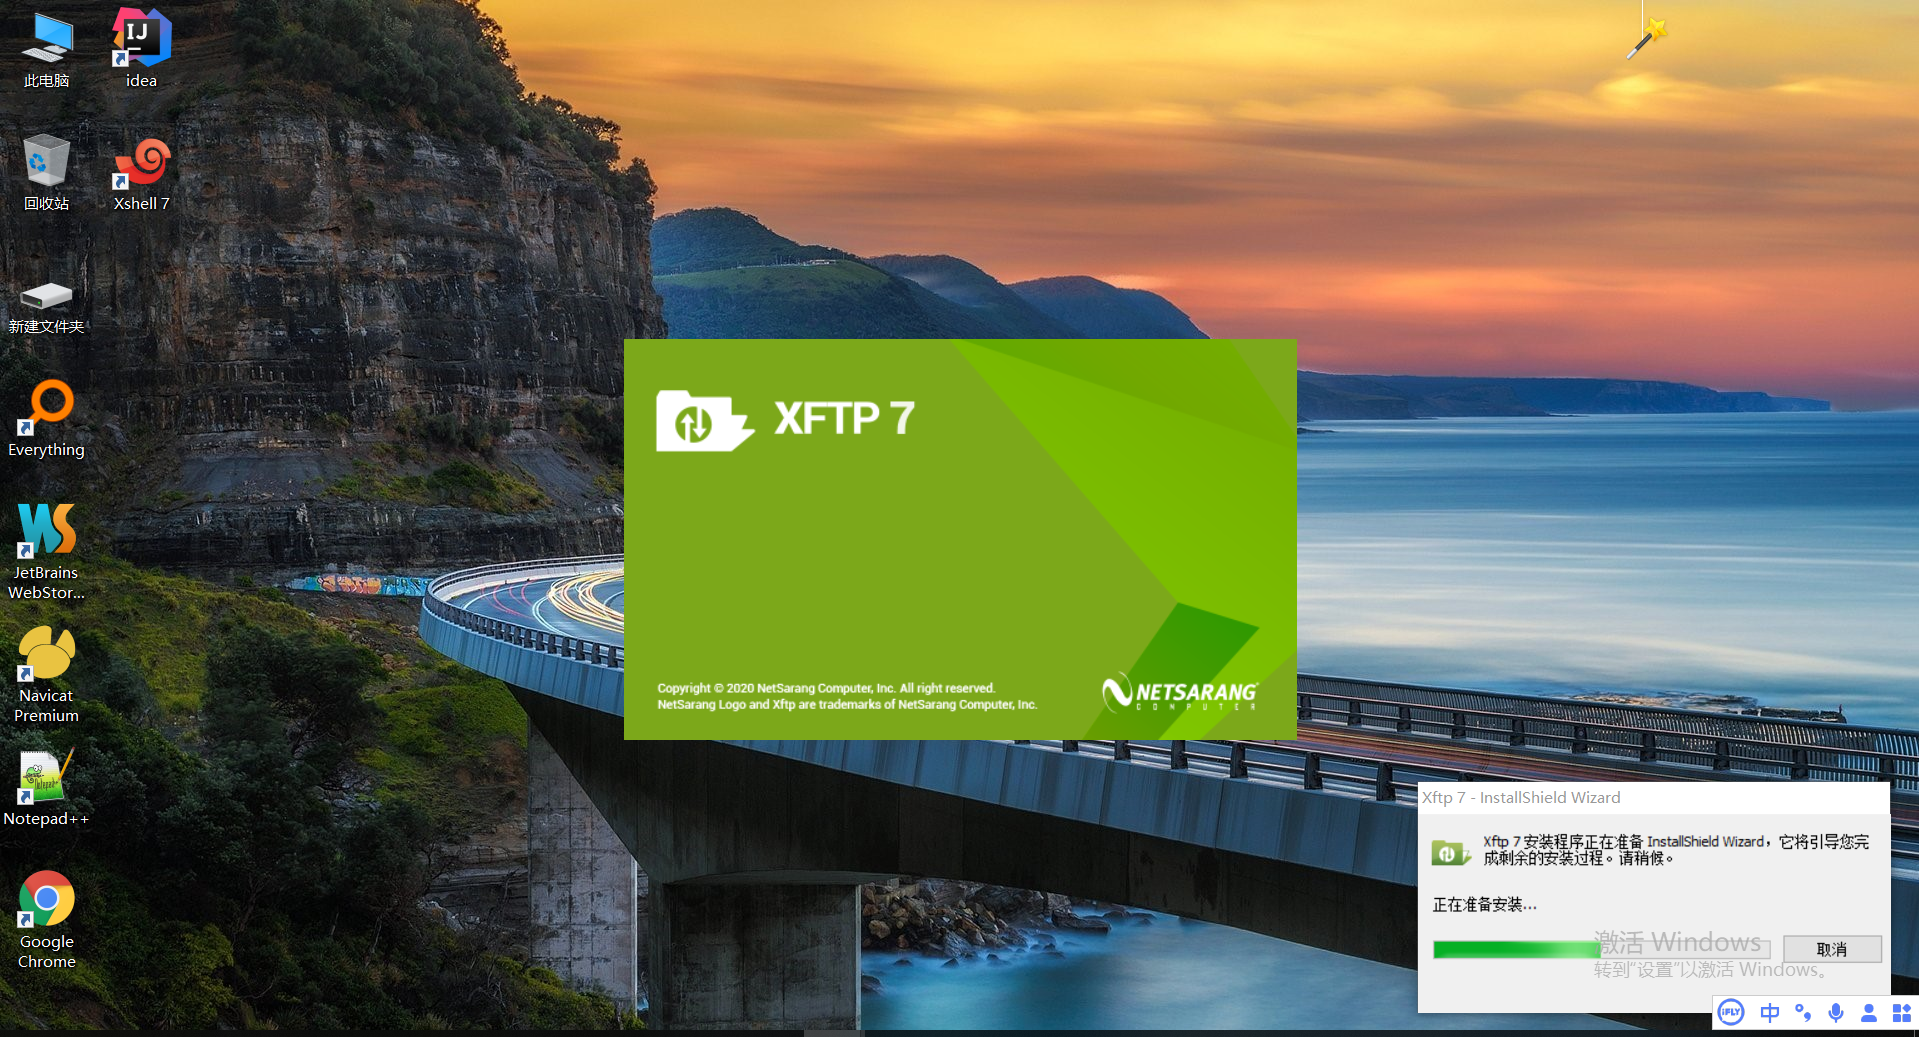Image resolution: width=1919 pixels, height=1037 pixels.
Task: Click the Xftp 7 - InstallShield Wizard title
Action: [1521, 797]
